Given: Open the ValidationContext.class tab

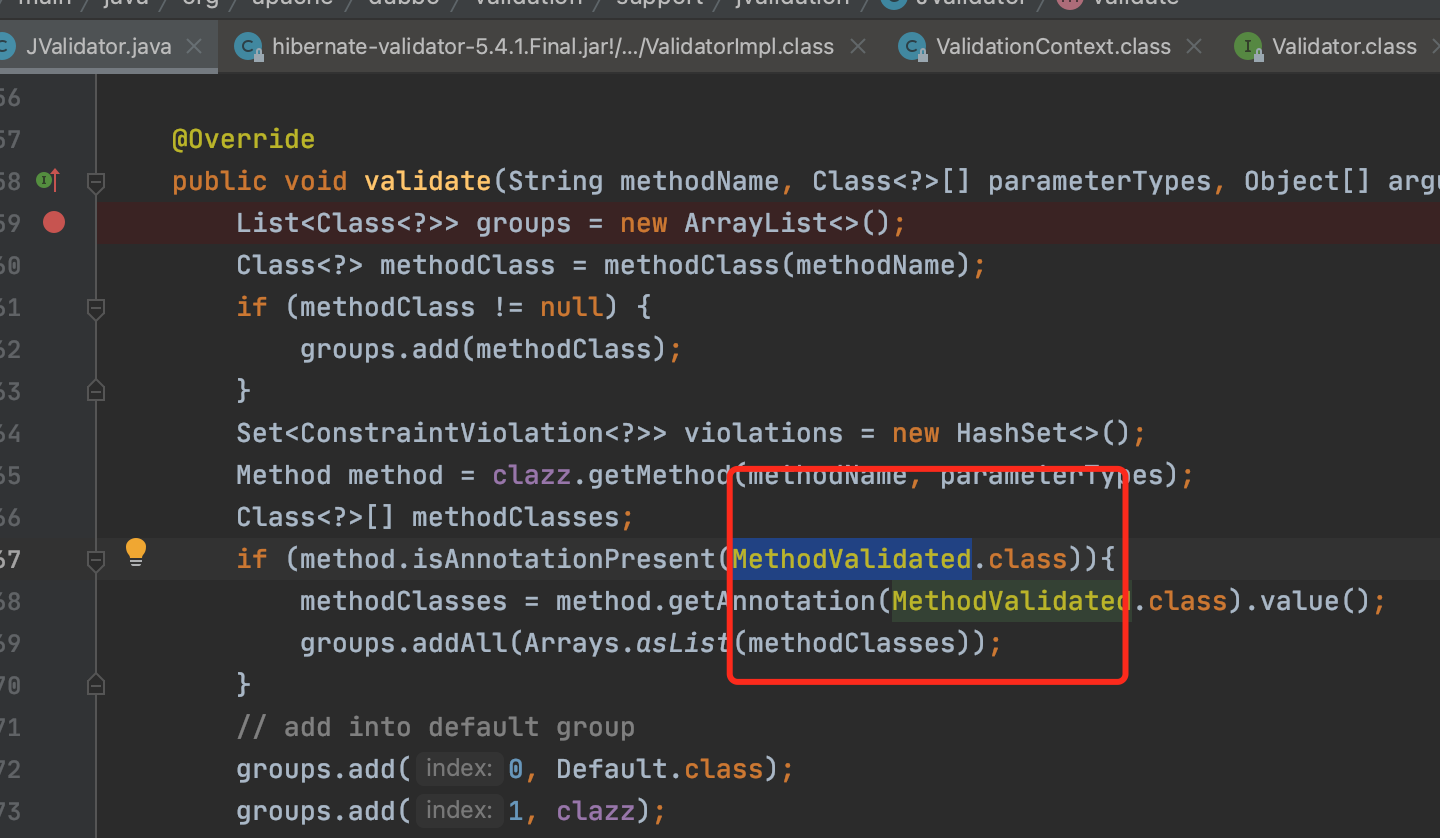Looking at the screenshot, I should point(1053,46).
